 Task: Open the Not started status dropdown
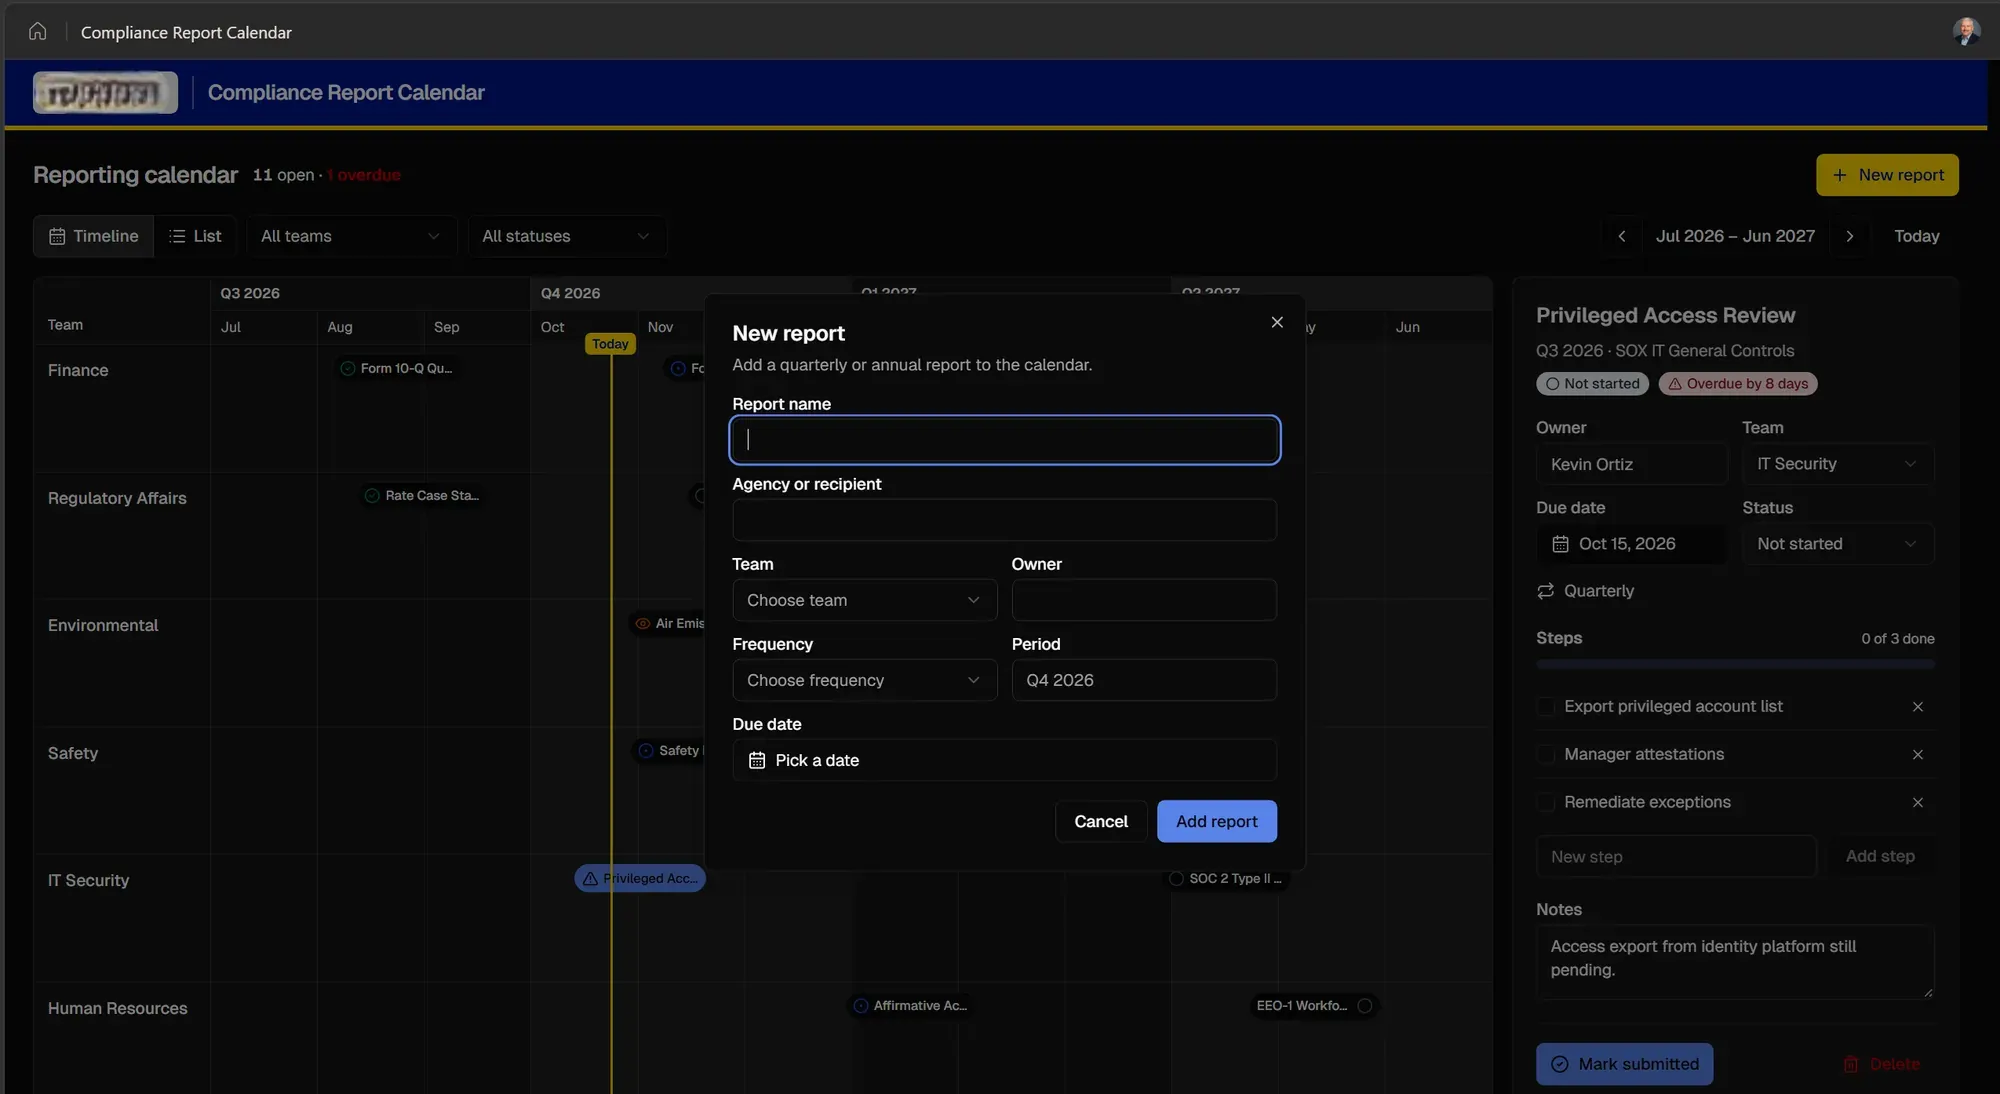point(1838,544)
